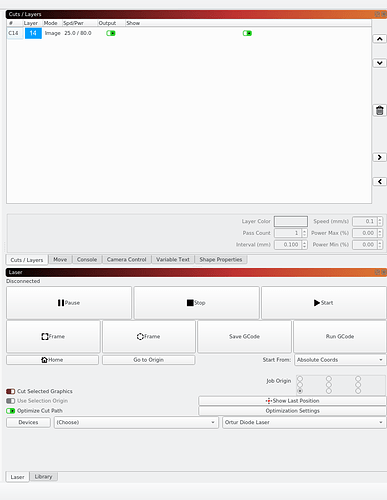Delete layer using the trash can icon
The image size is (387, 500).
tap(379, 111)
